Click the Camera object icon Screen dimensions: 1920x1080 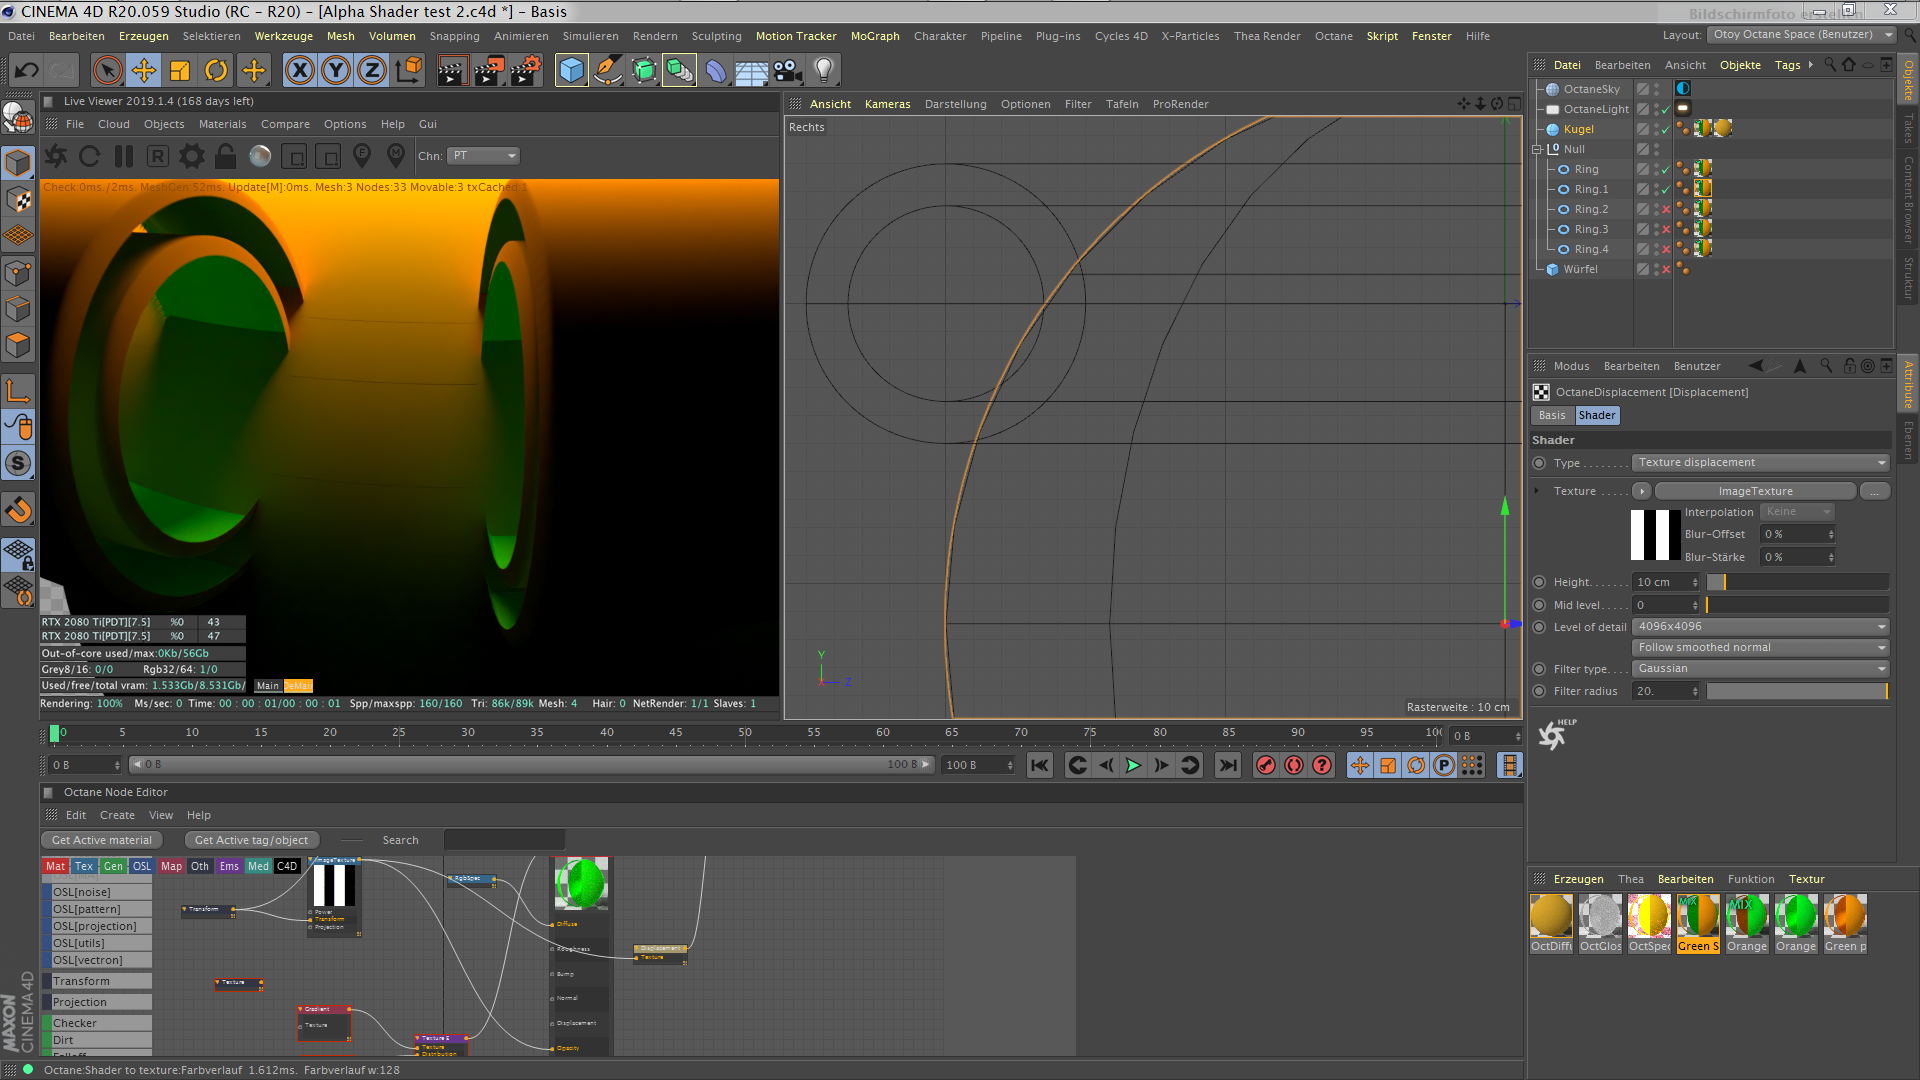click(x=788, y=71)
